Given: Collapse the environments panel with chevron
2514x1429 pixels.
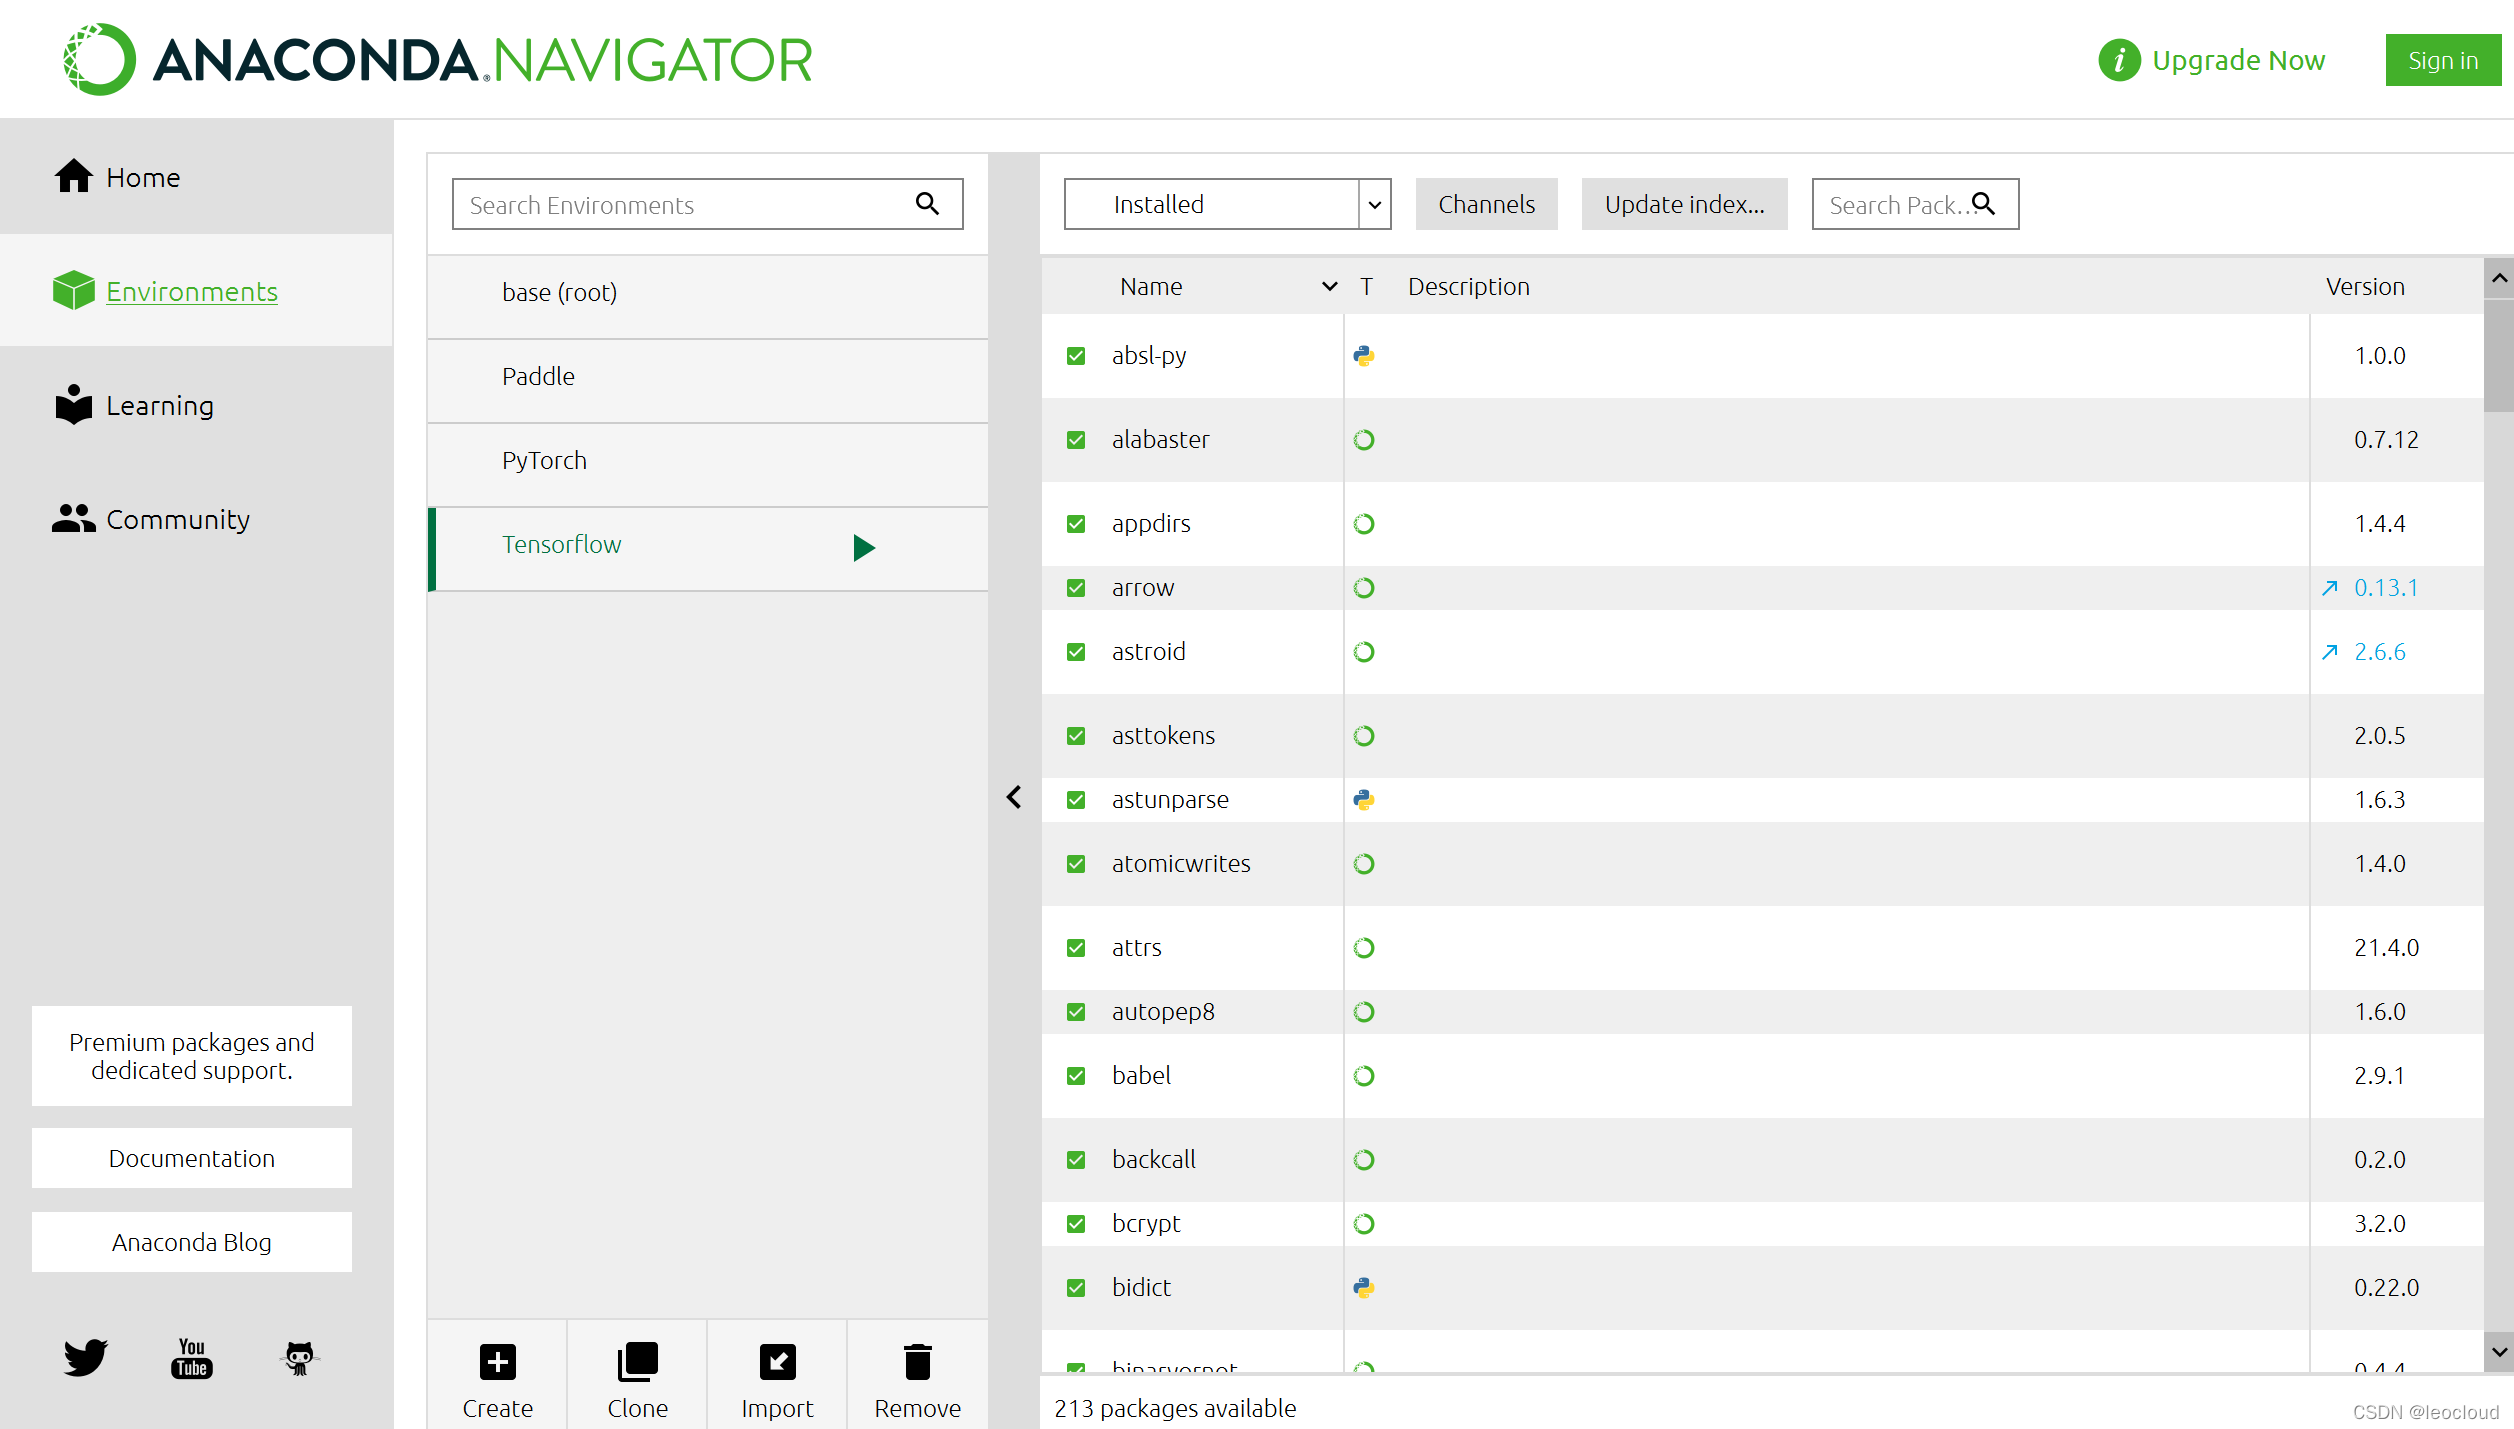Looking at the screenshot, I should pyautogui.click(x=1014, y=797).
